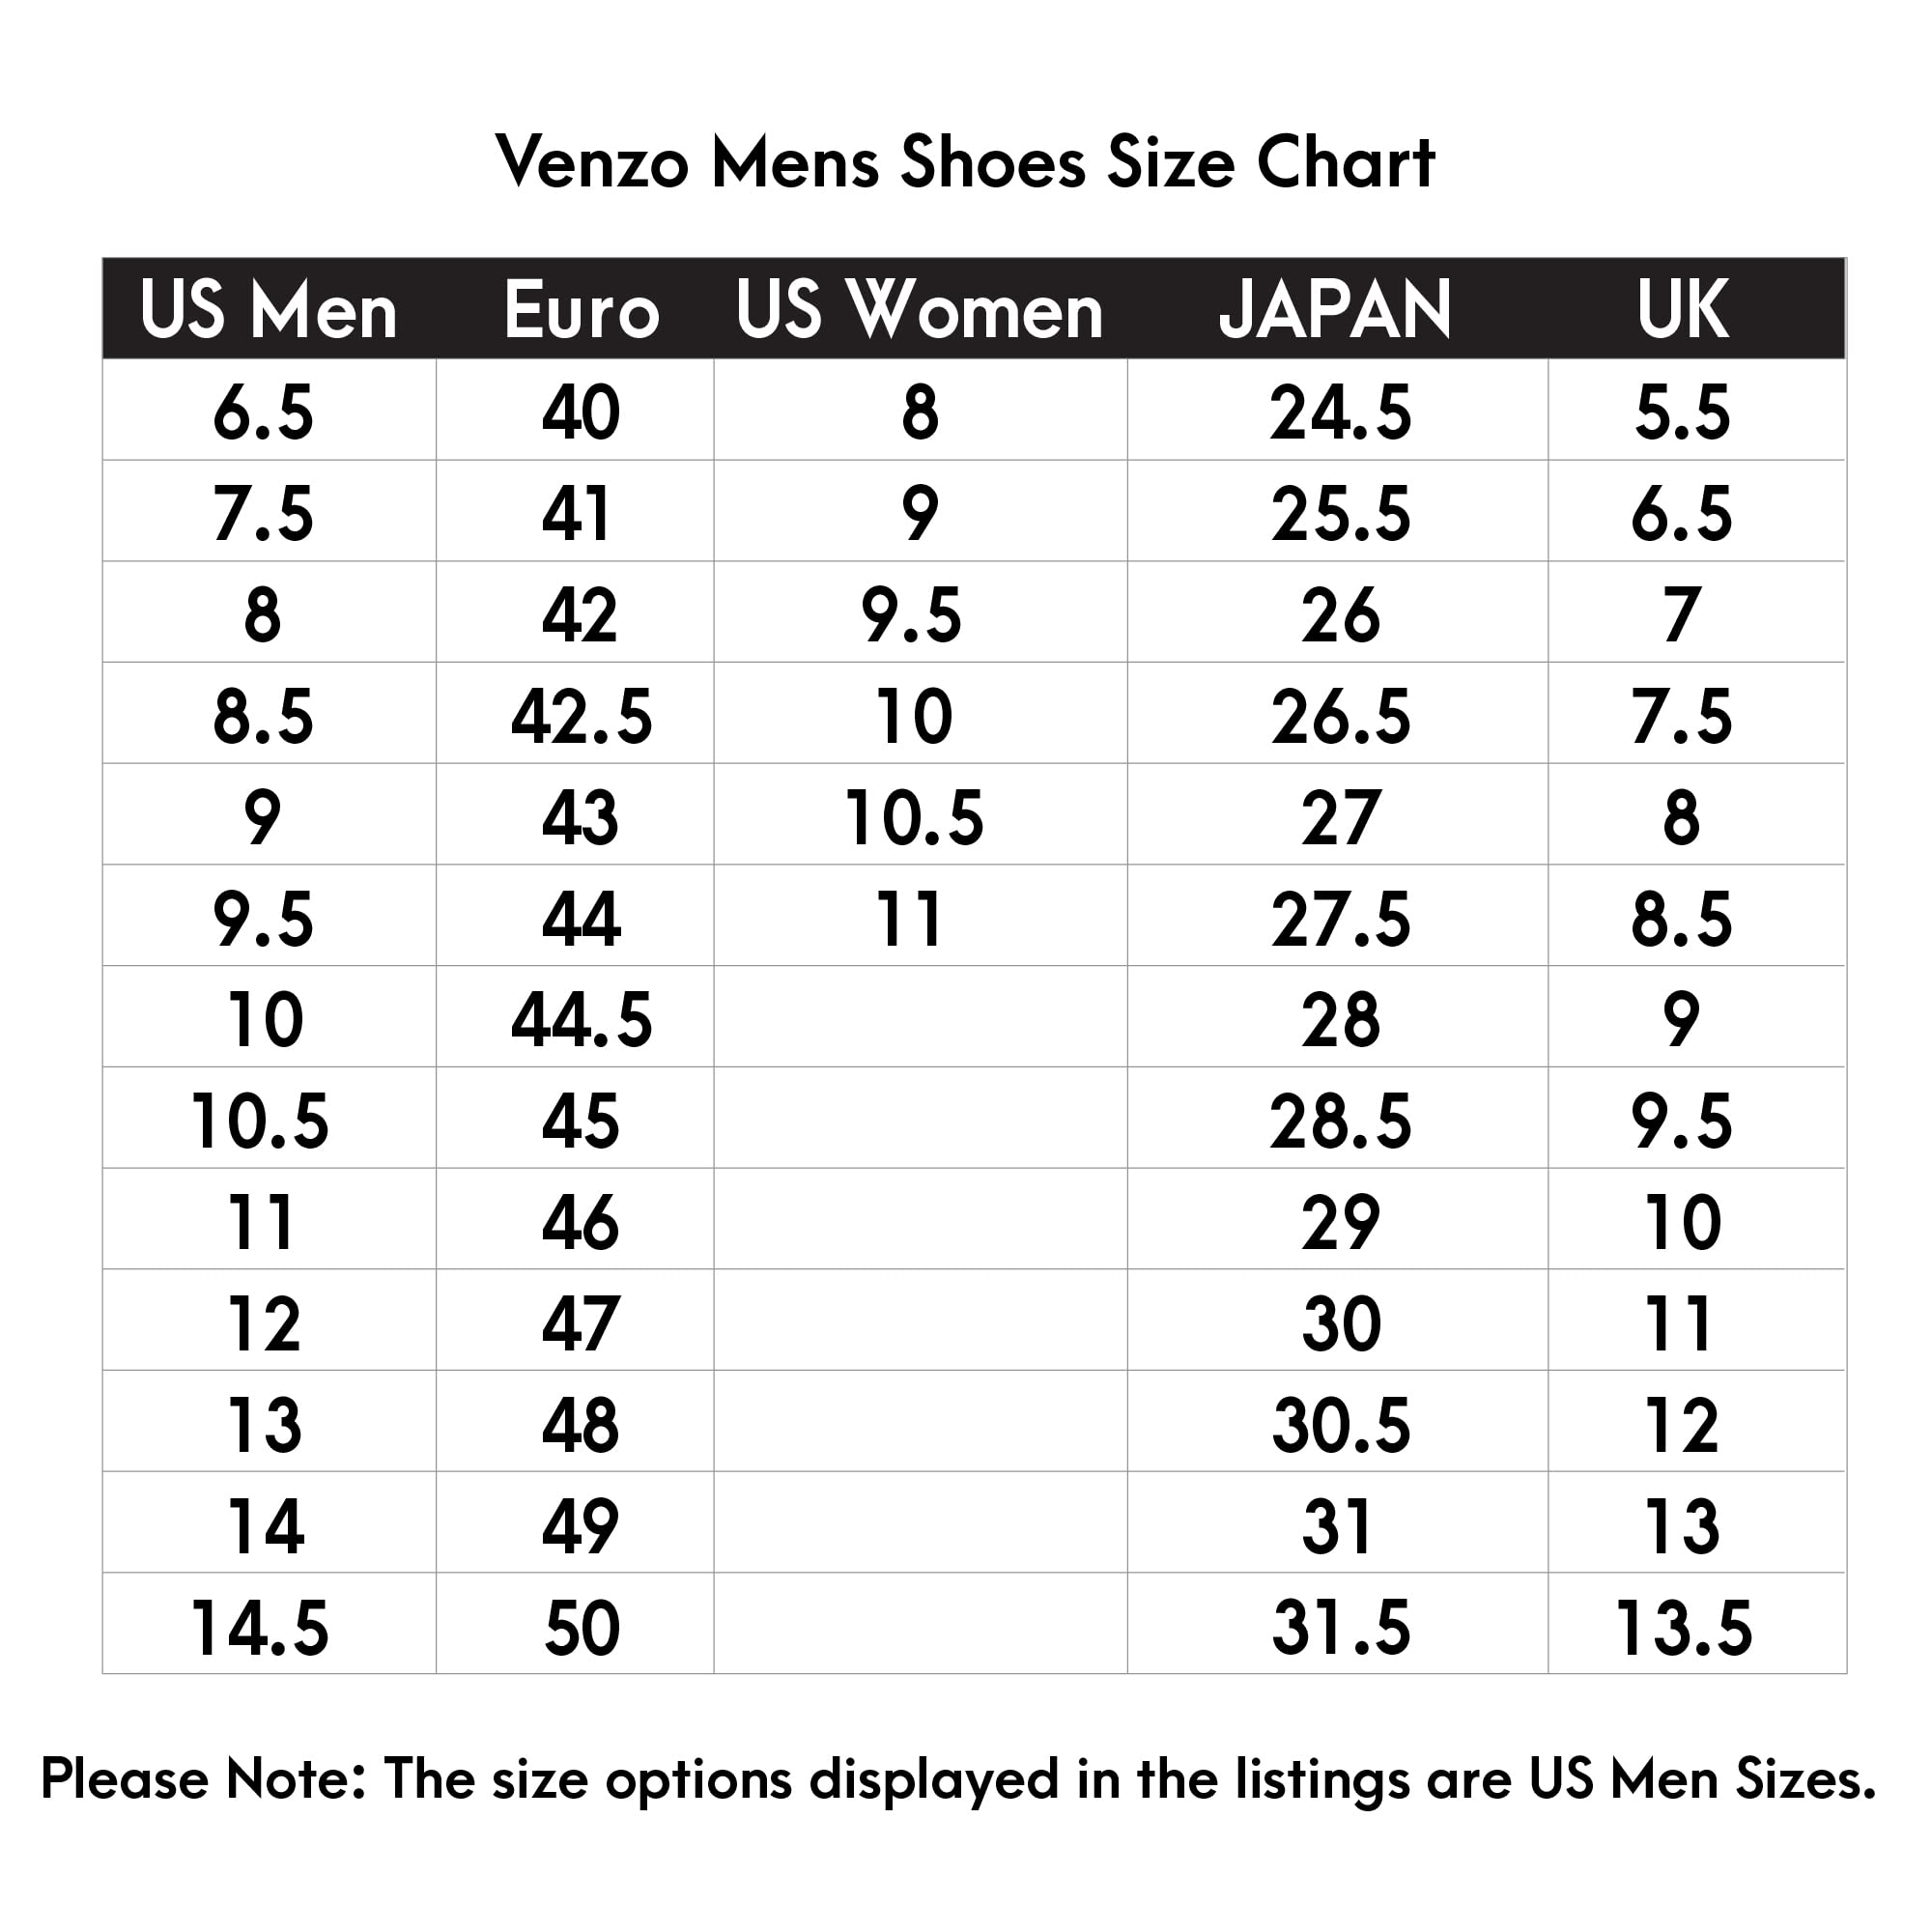Click the US Men size 6.5 cell
Viewport: 1932px width, 1932px height.
click(262, 413)
